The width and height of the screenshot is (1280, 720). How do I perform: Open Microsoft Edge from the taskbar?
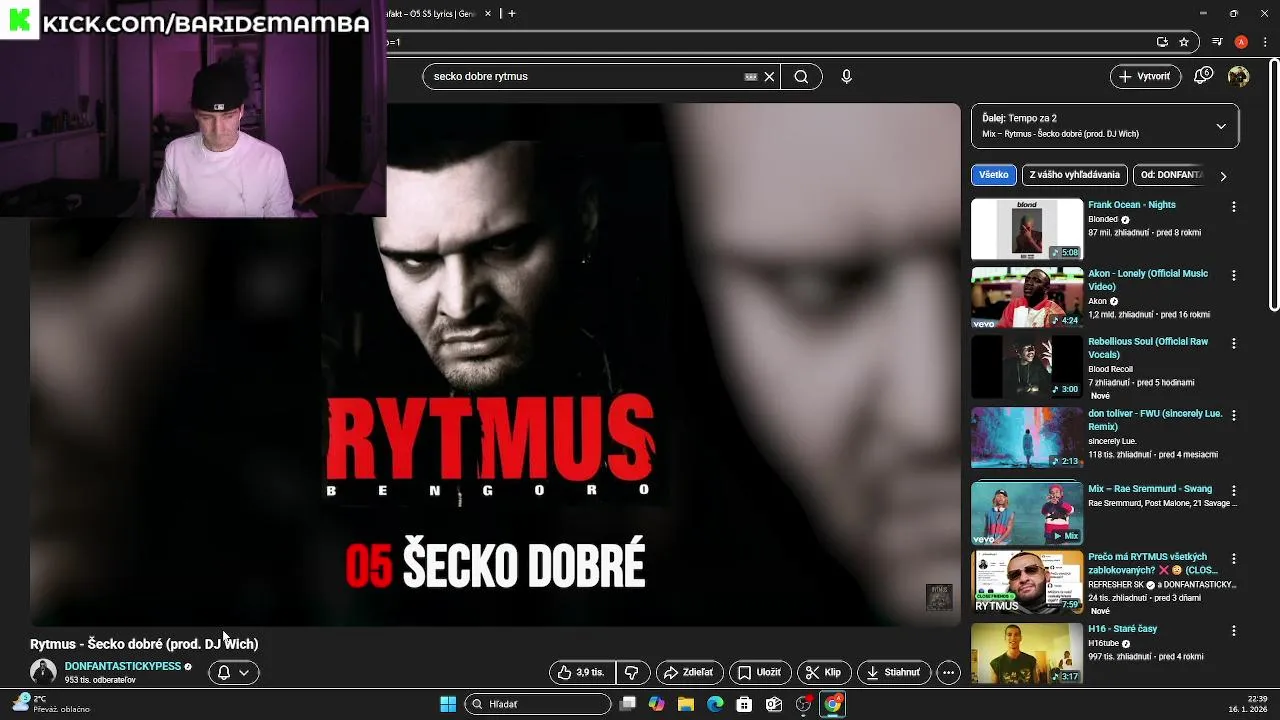[x=715, y=704]
